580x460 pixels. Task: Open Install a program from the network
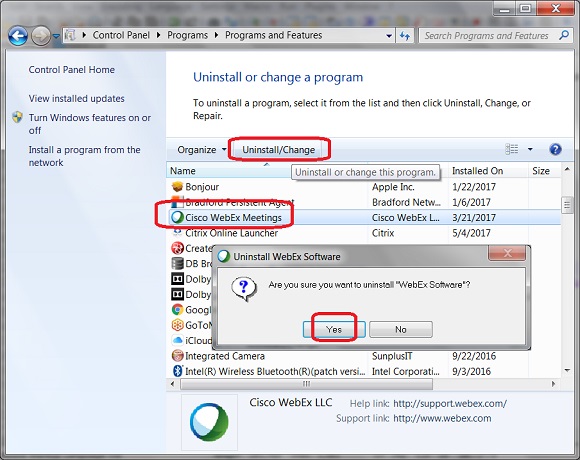85,156
